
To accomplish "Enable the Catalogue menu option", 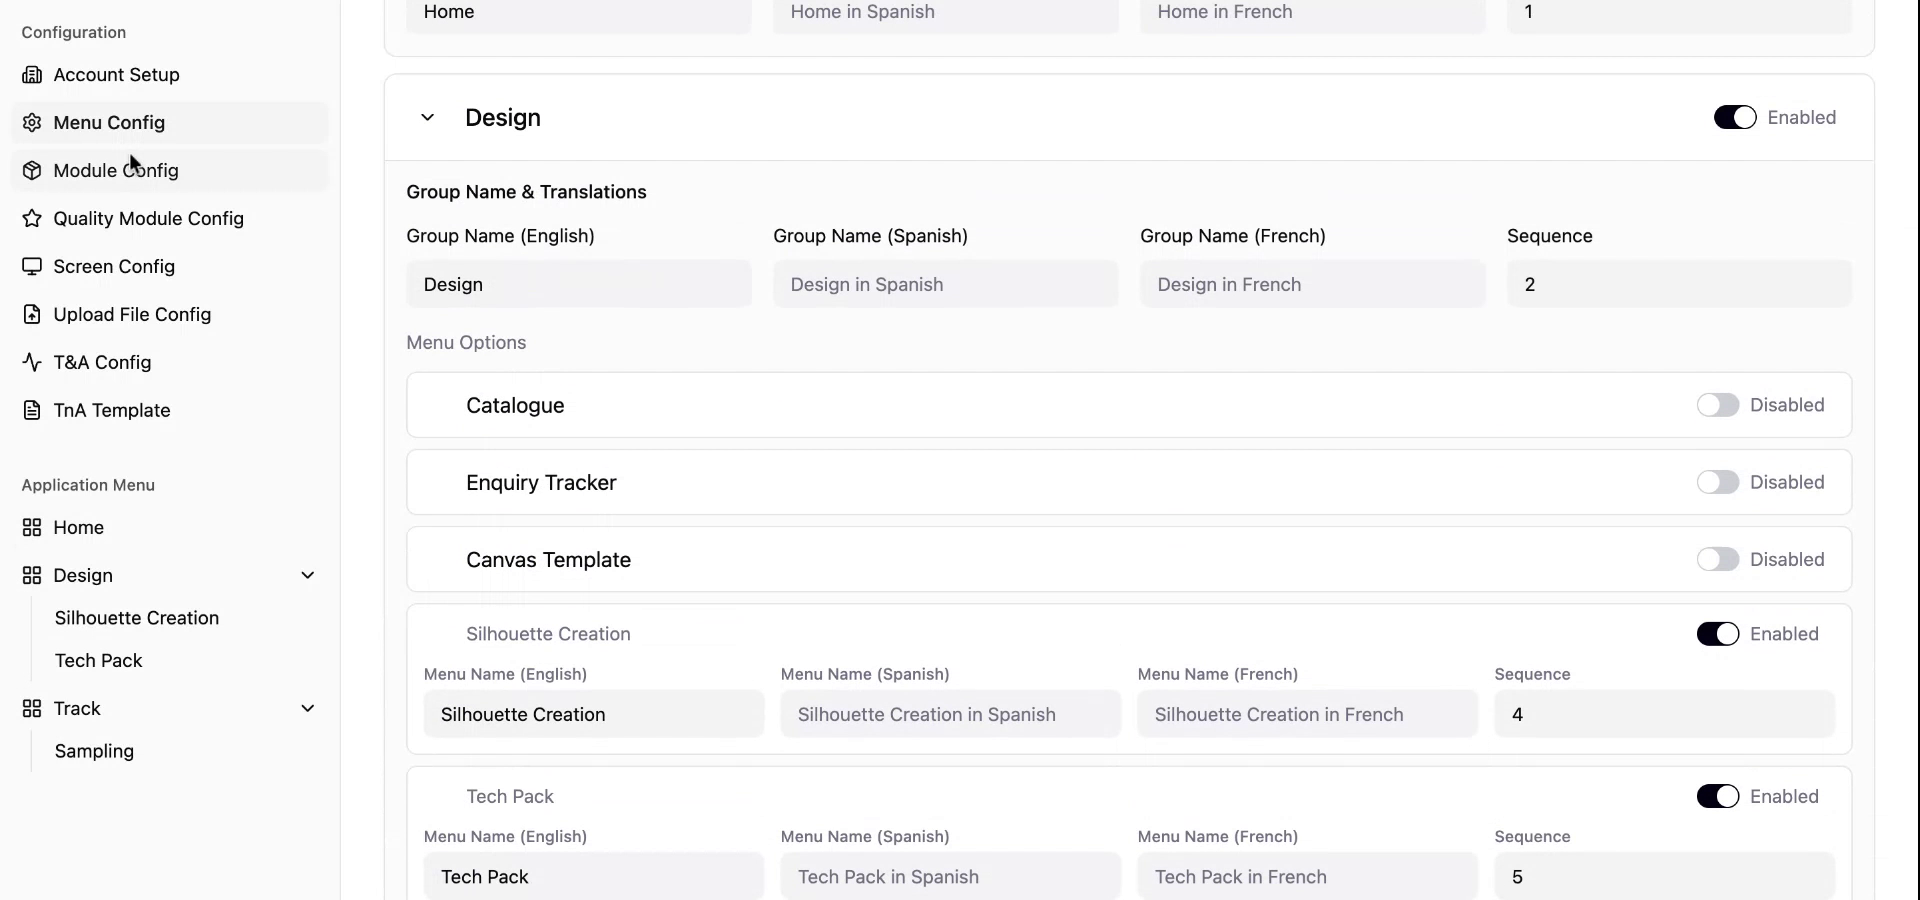I will click(x=1718, y=405).
